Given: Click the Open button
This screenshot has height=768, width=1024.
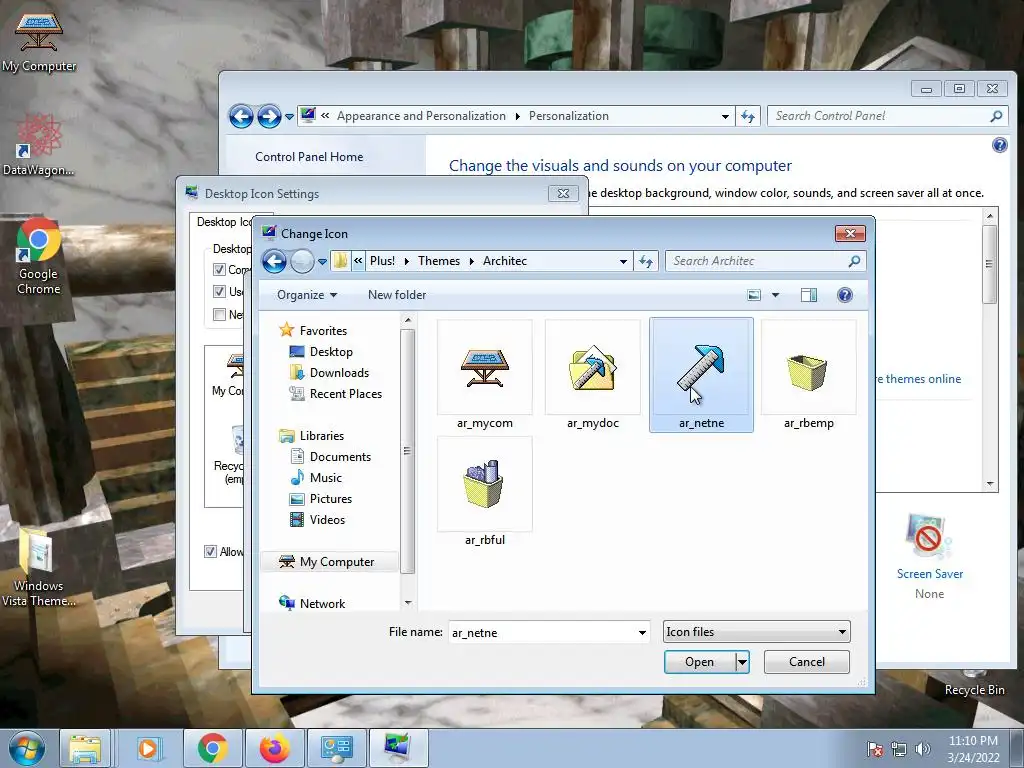Looking at the screenshot, I should click(x=699, y=662).
